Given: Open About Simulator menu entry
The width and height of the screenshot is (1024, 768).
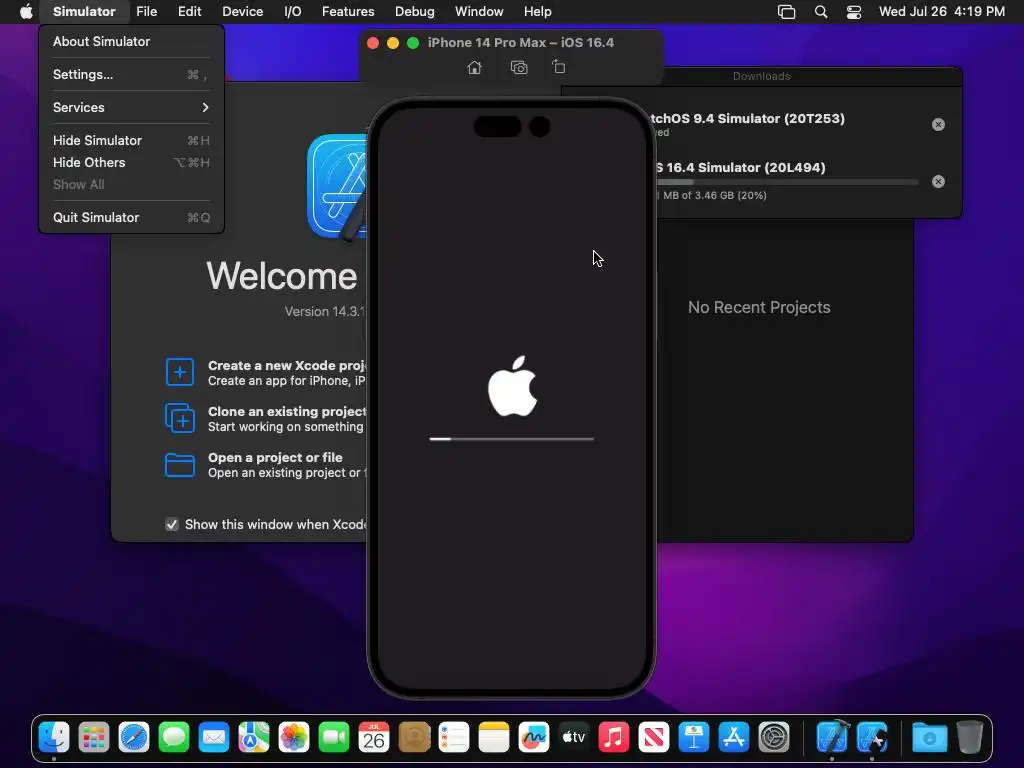Looking at the screenshot, I should tap(131, 41).
